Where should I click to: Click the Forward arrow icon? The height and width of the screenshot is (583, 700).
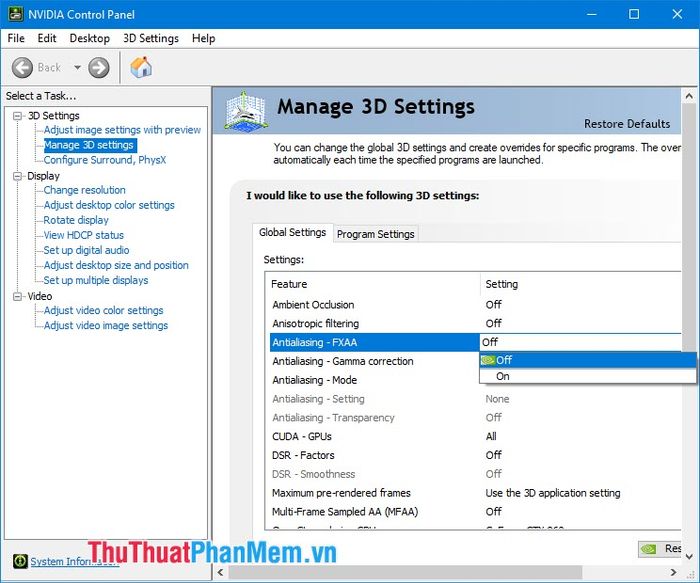(99, 68)
